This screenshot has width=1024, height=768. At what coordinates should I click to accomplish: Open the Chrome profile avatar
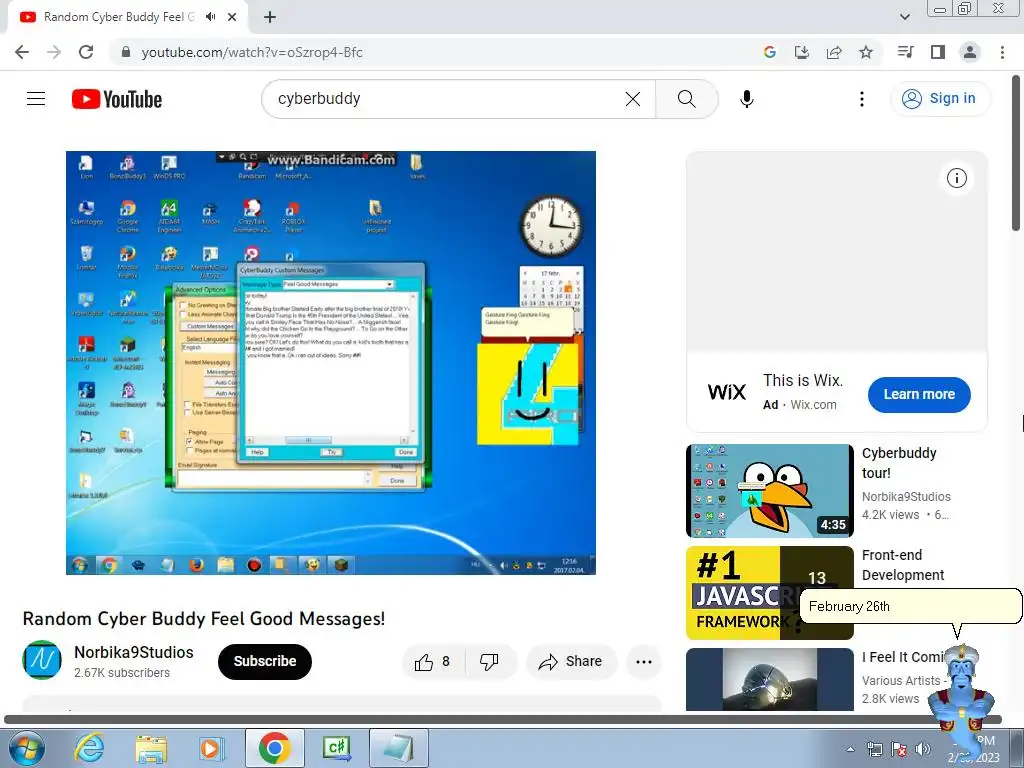pyautogui.click(x=970, y=52)
